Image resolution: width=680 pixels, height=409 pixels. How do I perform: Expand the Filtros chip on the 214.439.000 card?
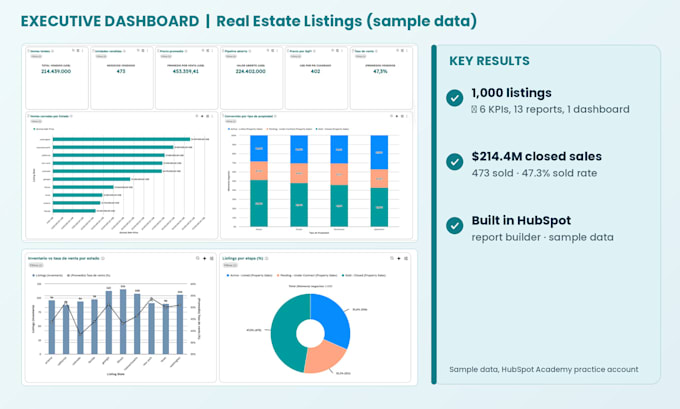pyautogui.click(x=36, y=56)
